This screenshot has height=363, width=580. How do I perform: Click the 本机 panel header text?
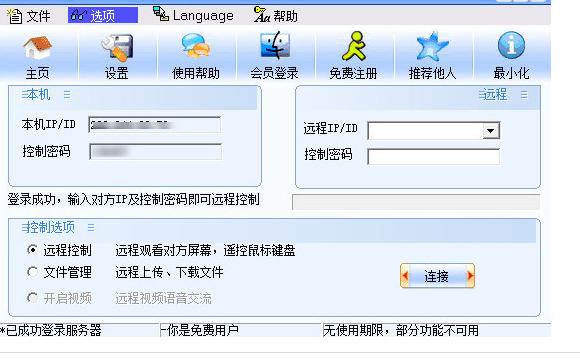coord(39,95)
